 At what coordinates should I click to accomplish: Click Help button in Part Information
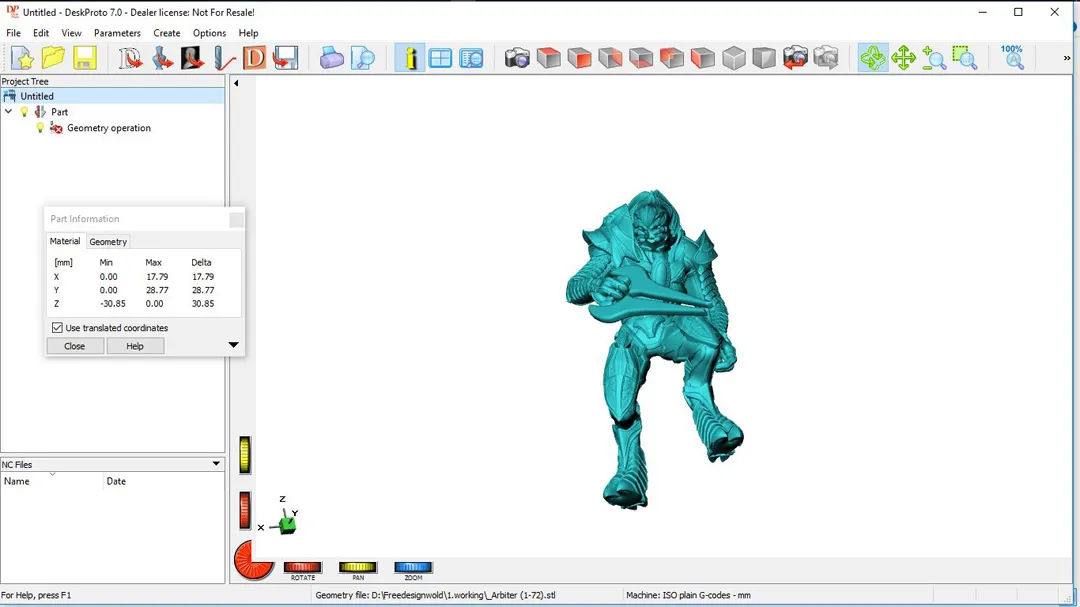[x=135, y=346]
